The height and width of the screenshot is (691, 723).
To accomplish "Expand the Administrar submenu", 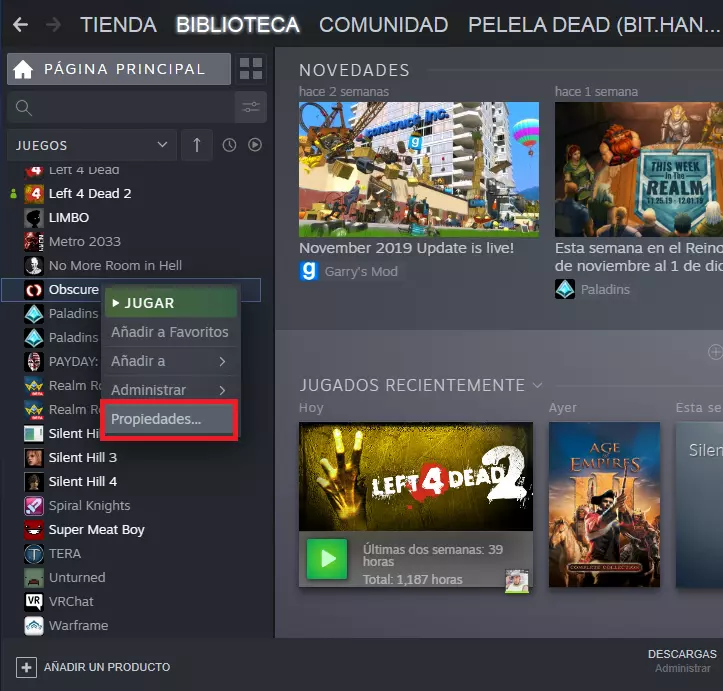I will point(169,390).
